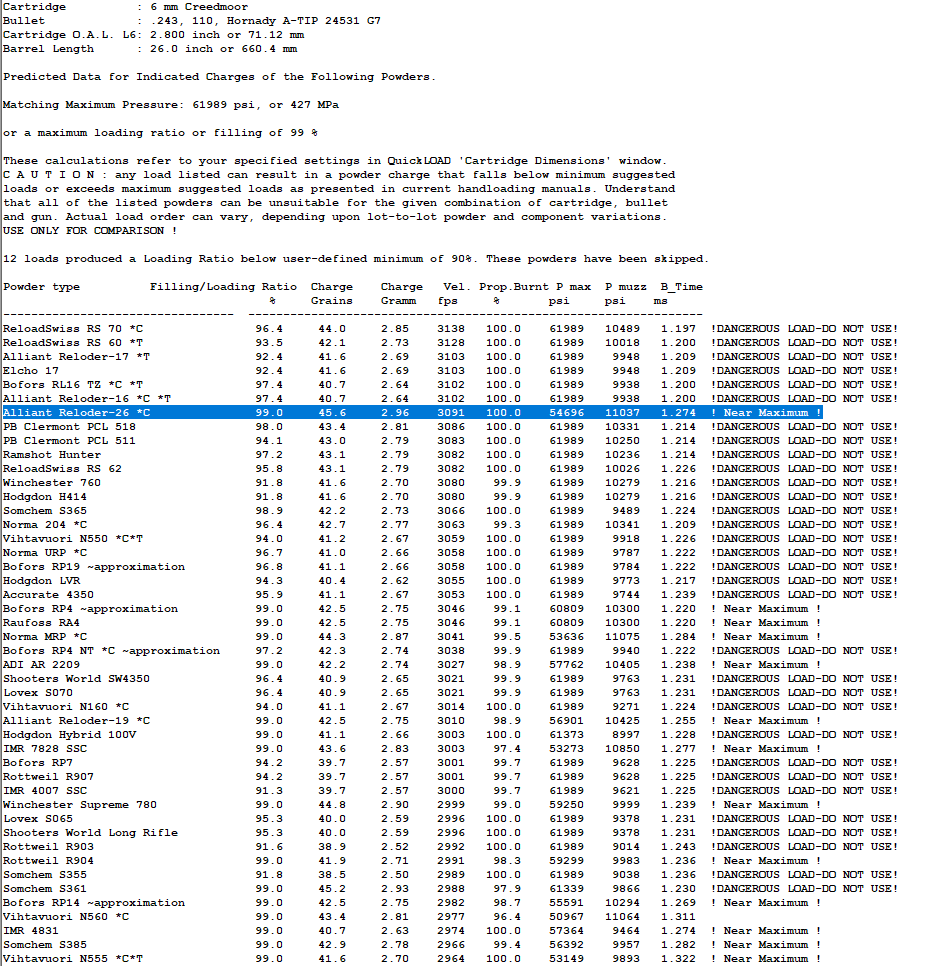Select the Lovex S065 row
Viewport: 935px width, 966px height.
click(x=450, y=819)
